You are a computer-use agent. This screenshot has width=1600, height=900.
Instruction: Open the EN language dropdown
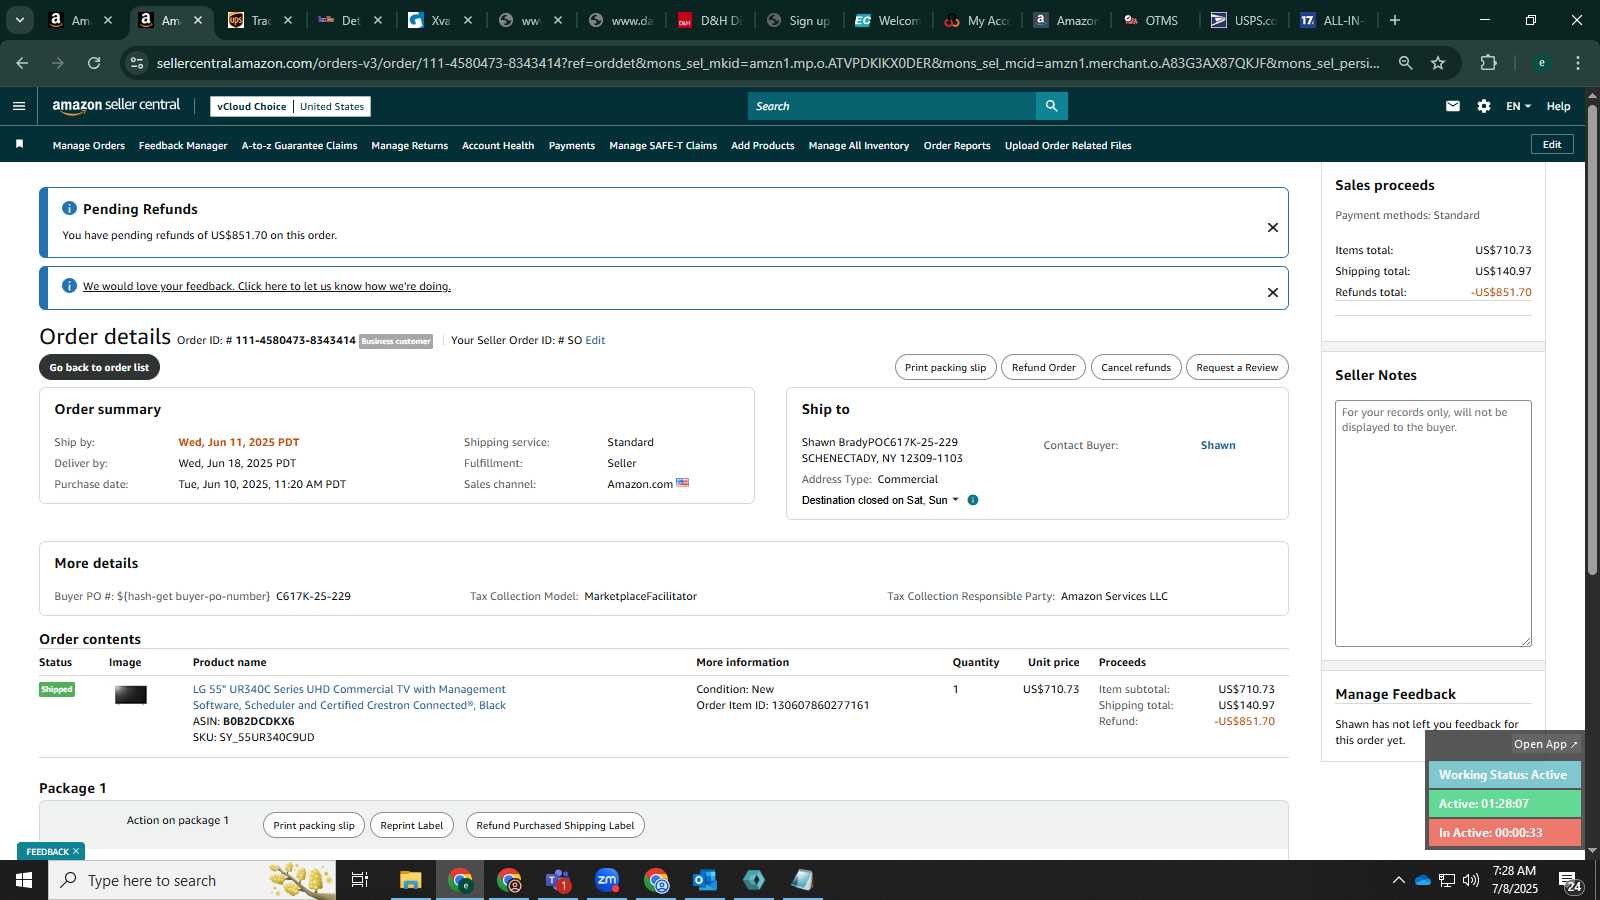click(1518, 106)
